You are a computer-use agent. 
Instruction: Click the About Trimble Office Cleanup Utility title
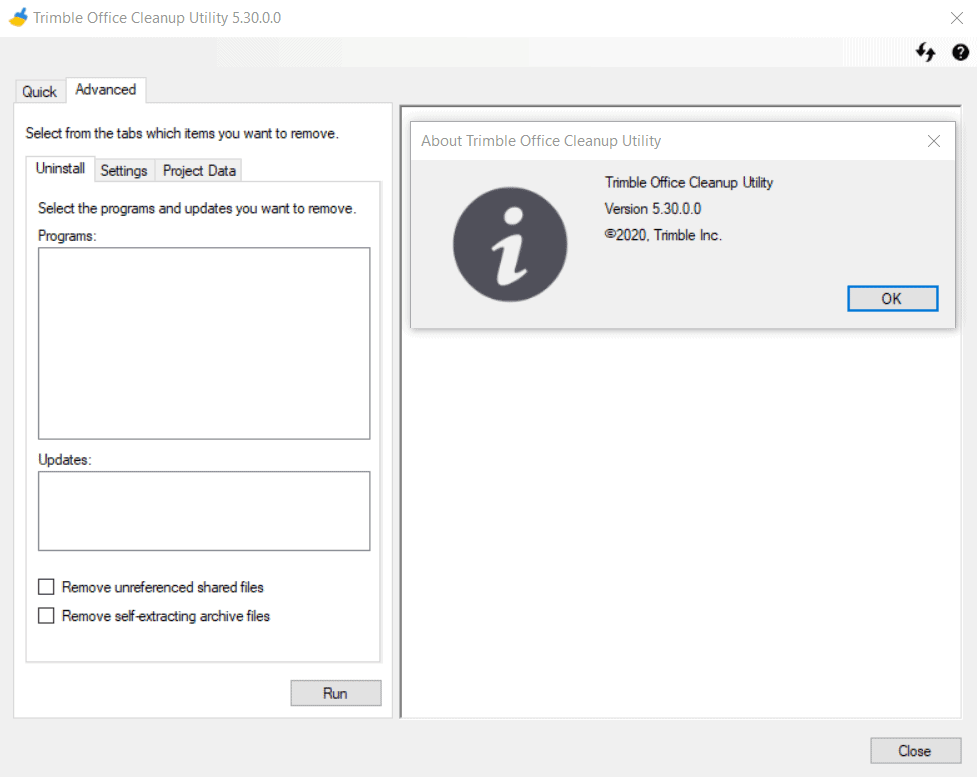[x=541, y=141]
